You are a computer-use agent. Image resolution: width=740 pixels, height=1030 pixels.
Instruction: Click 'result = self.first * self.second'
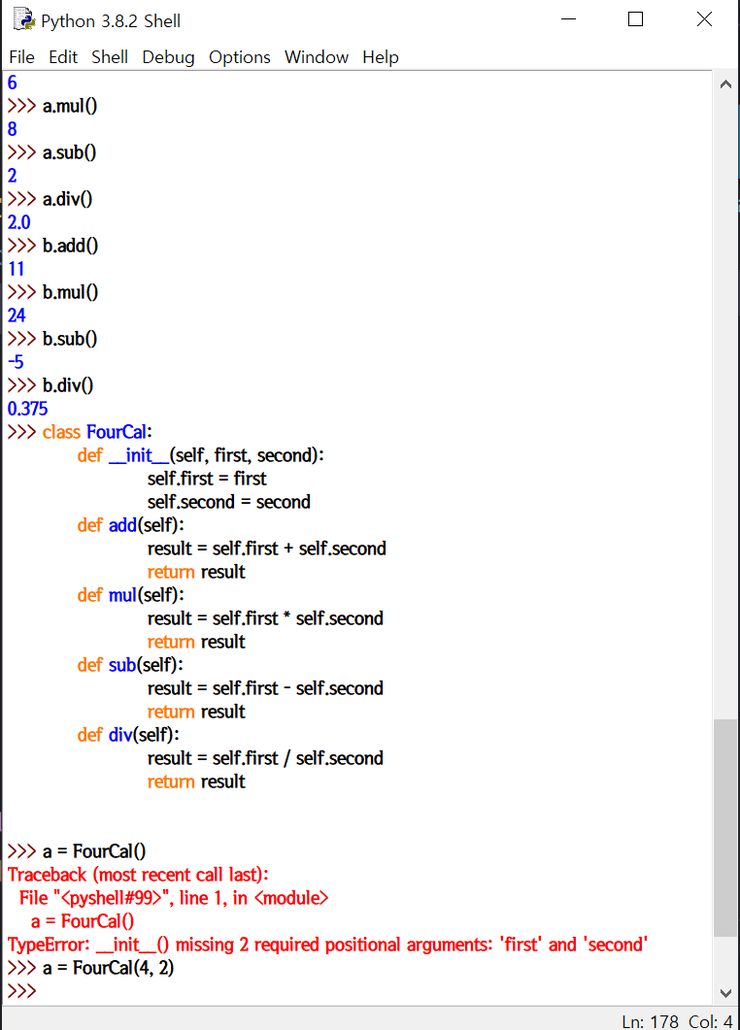click(x=265, y=619)
